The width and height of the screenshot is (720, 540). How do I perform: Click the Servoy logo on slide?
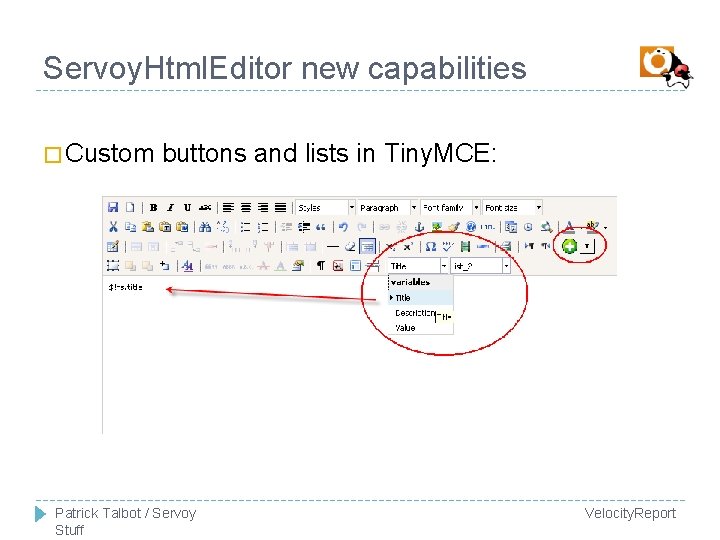666,67
